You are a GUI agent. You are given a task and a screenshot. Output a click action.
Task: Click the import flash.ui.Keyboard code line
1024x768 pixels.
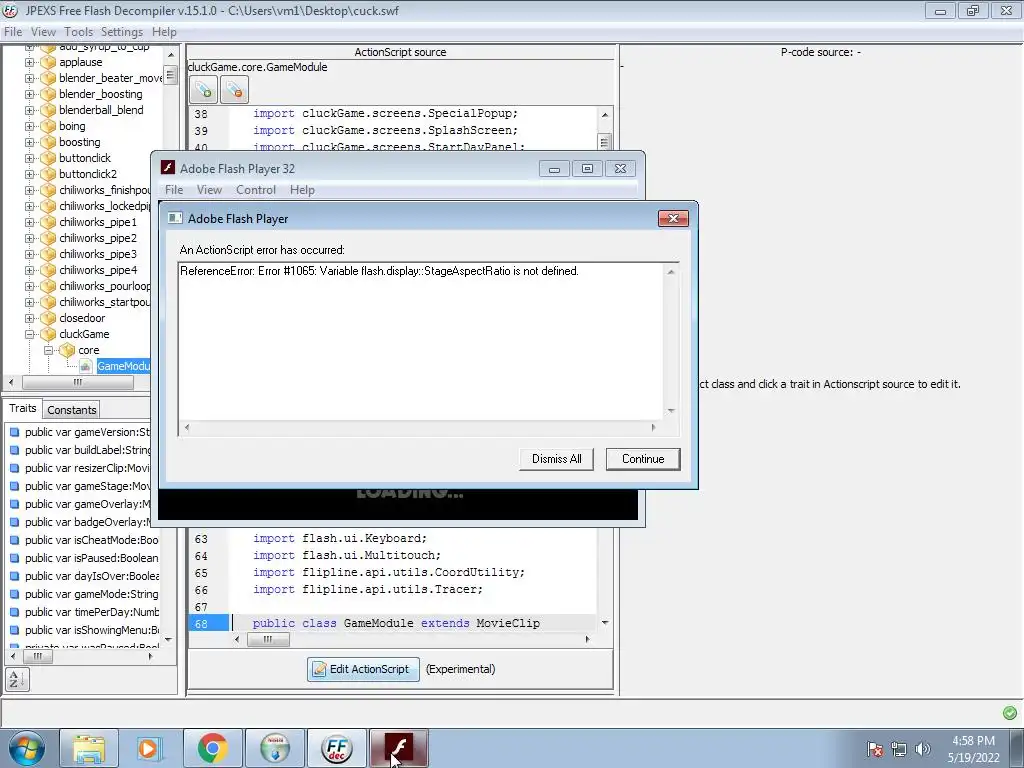coord(340,539)
